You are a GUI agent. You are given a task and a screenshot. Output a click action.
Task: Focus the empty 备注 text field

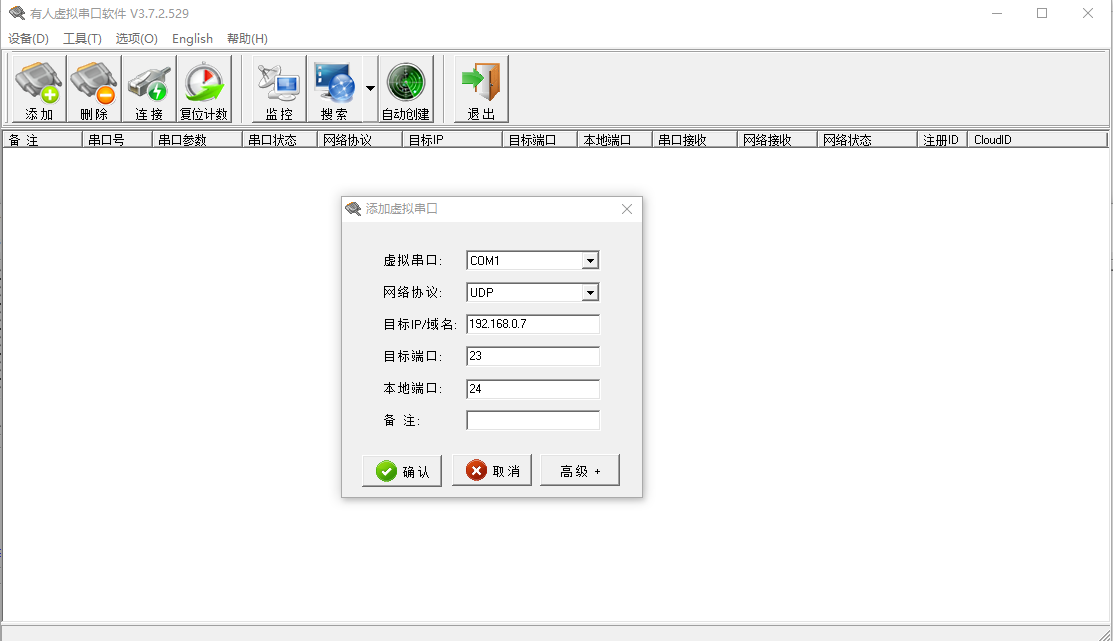pos(532,421)
